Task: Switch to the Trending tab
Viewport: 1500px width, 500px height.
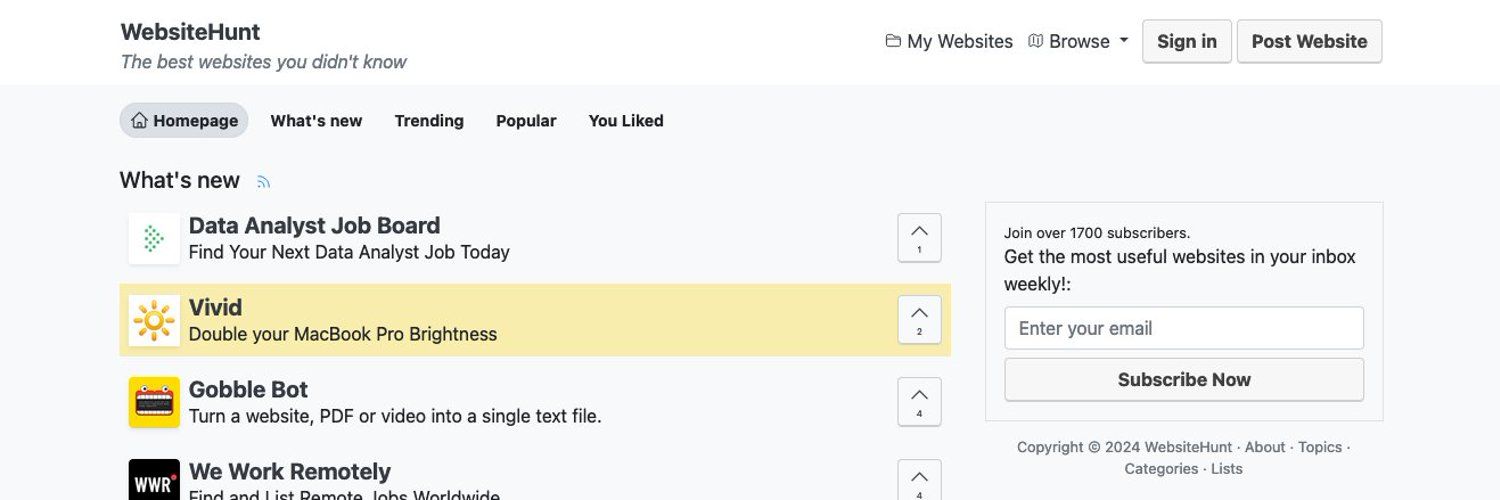Action: 429,120
